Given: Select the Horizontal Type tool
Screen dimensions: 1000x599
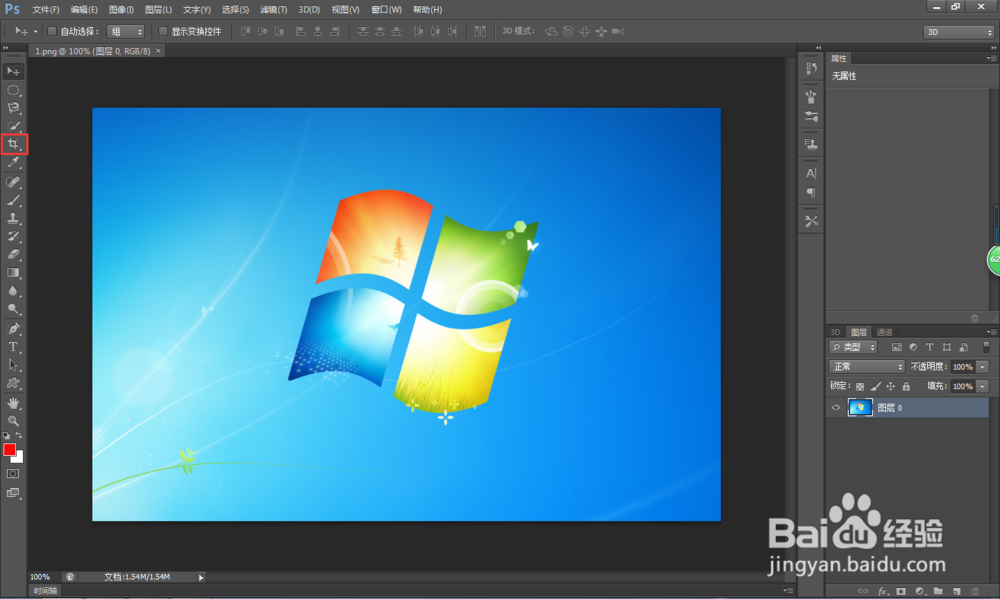Looking at the screenshot, I should click(x=13, y=347).
